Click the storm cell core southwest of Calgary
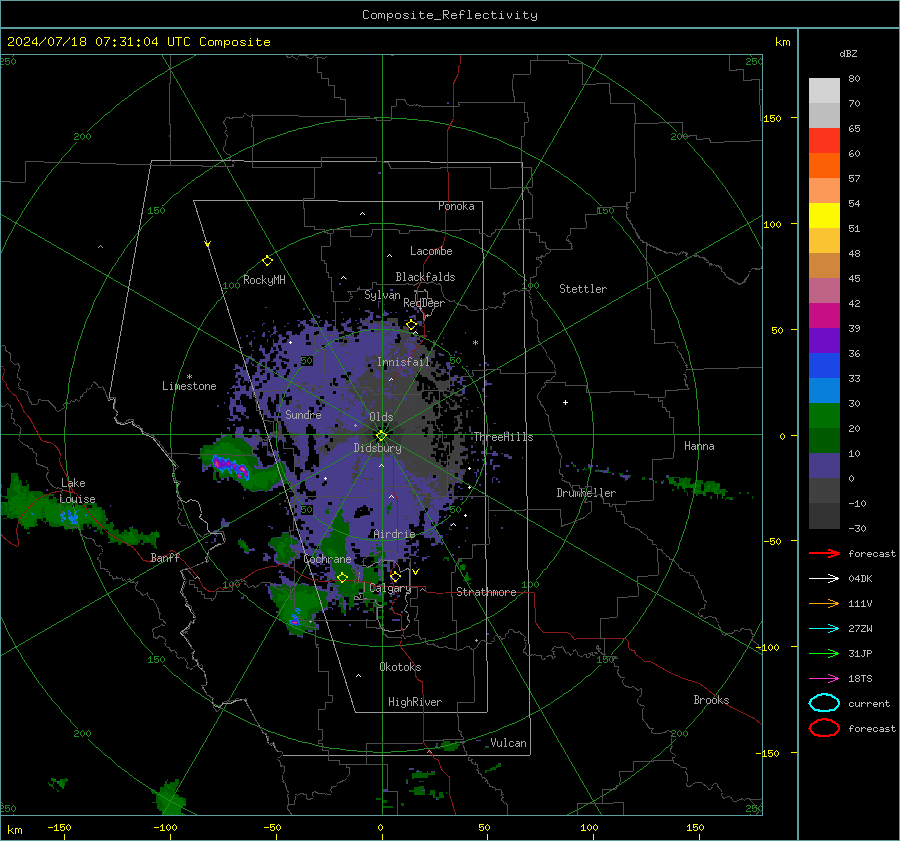 coord(295,619)
